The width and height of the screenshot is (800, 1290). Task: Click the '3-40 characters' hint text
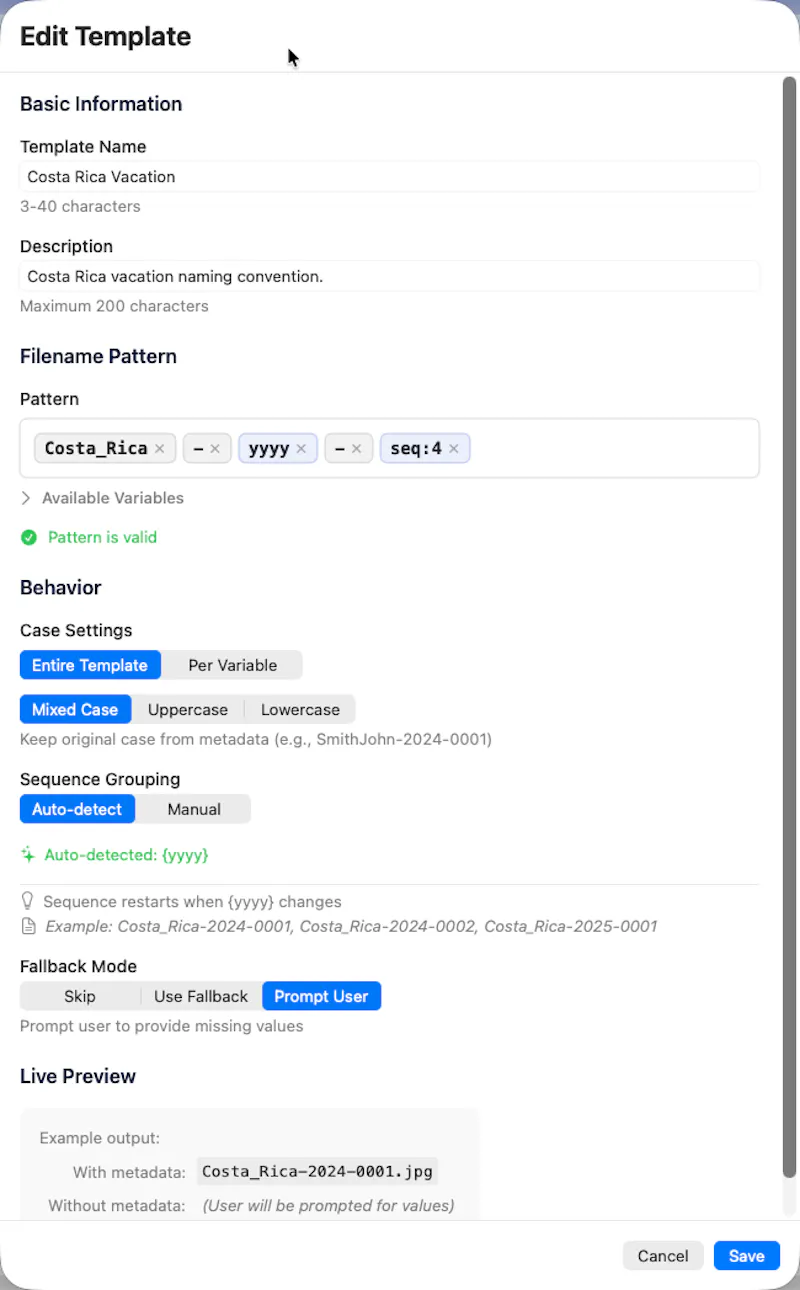tap(80, 207)
